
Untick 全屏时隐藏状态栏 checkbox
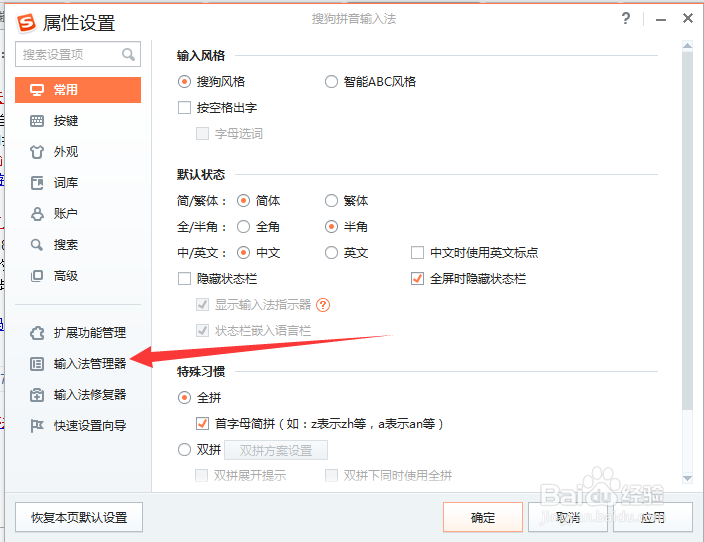click(418, 279)
